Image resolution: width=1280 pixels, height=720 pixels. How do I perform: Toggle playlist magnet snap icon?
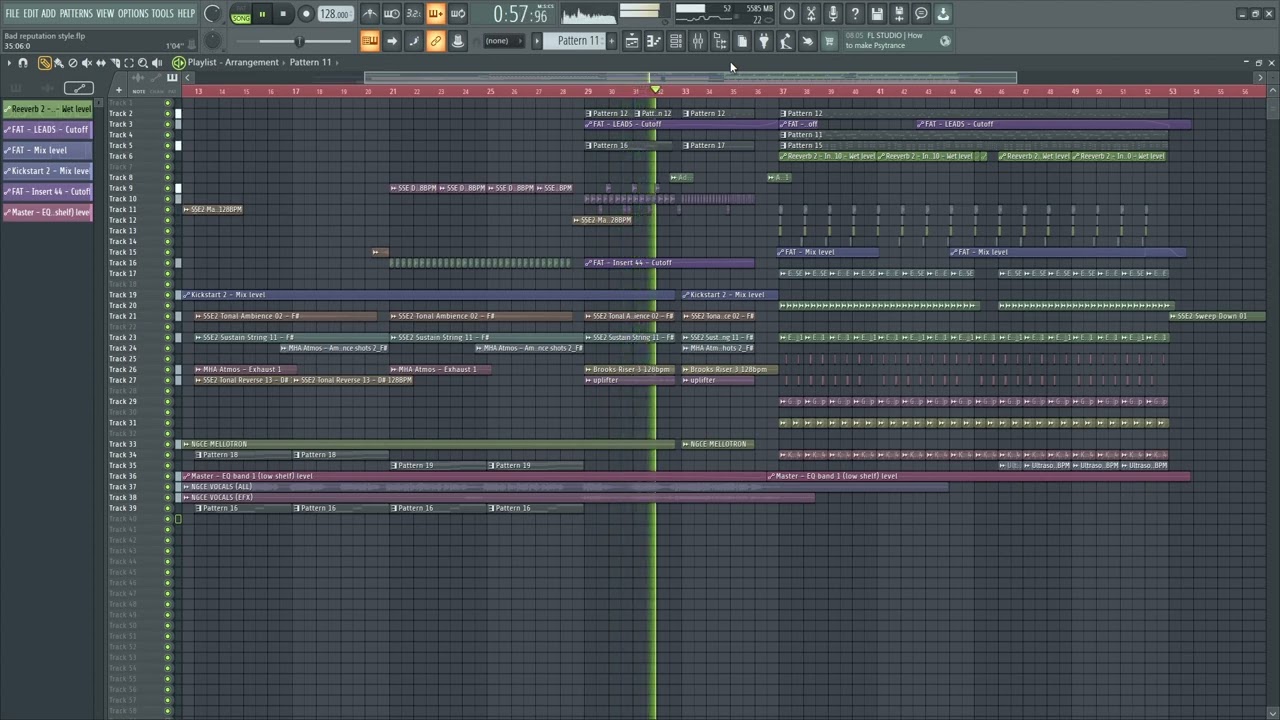click(x=23, y=63)
